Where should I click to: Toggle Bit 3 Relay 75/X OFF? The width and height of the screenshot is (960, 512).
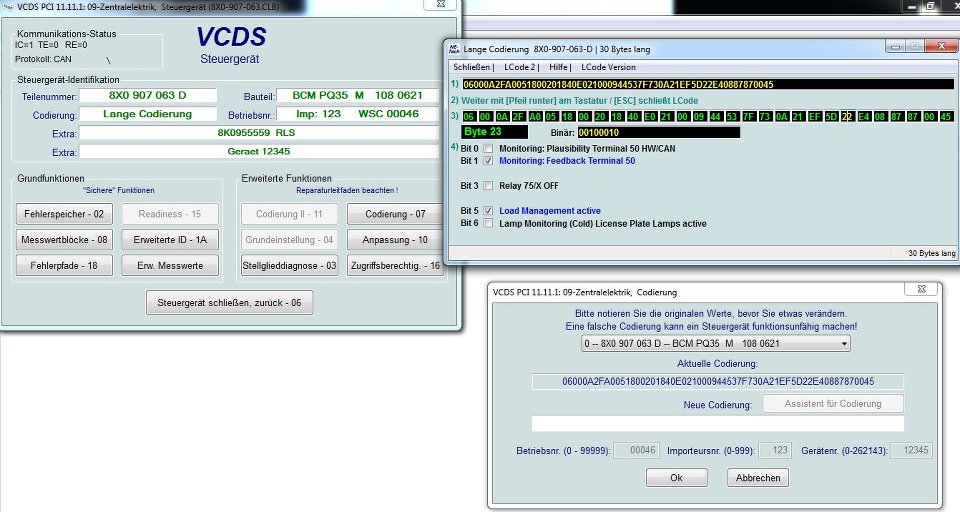tap(488, 186)
